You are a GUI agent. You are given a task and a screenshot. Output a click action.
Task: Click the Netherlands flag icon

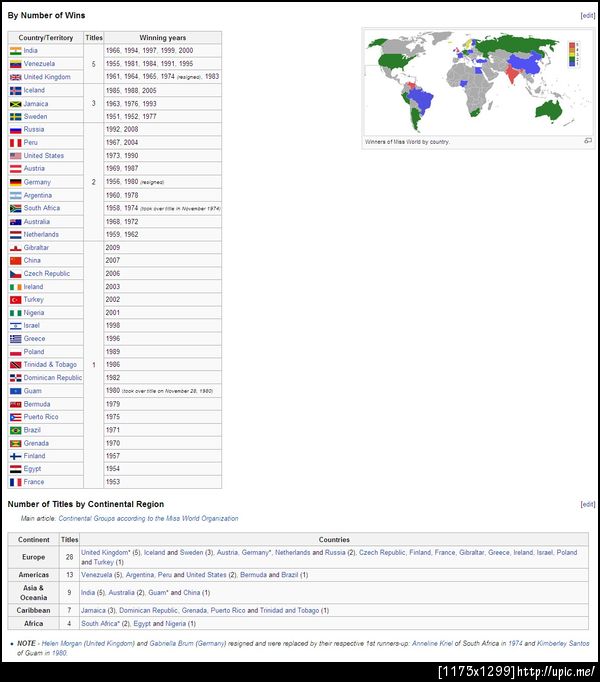pyautogui.click(x=16, y=234)
